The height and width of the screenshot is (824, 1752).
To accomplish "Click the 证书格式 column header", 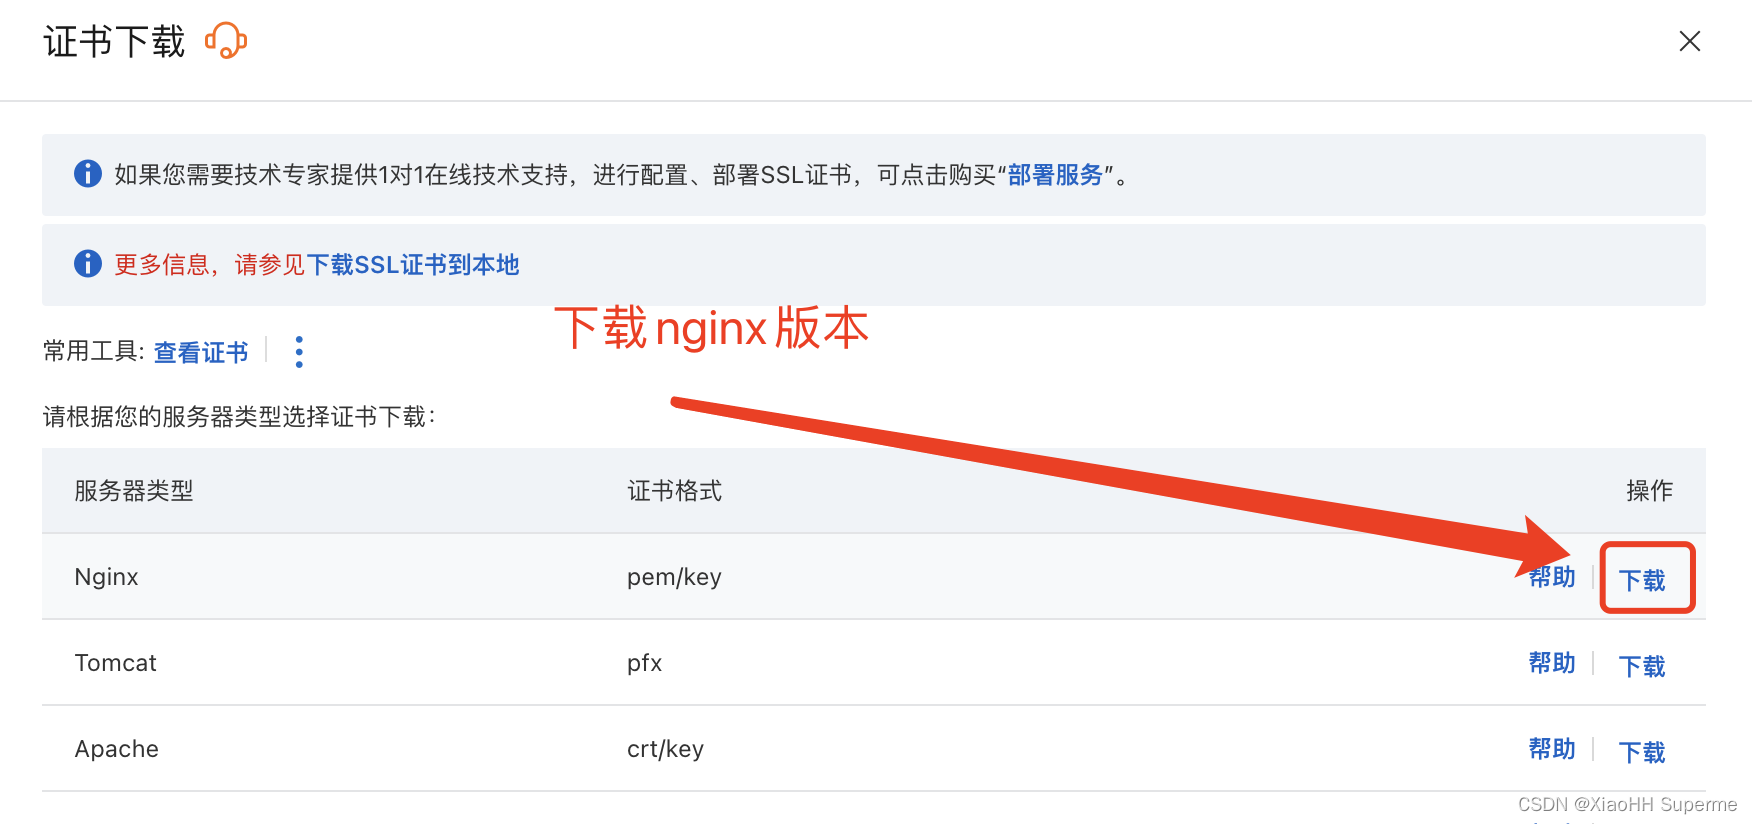I will coord(675,491).
